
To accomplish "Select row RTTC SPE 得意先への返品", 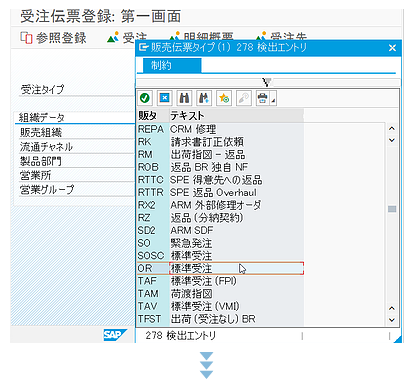I will click(x=220, y=180).
